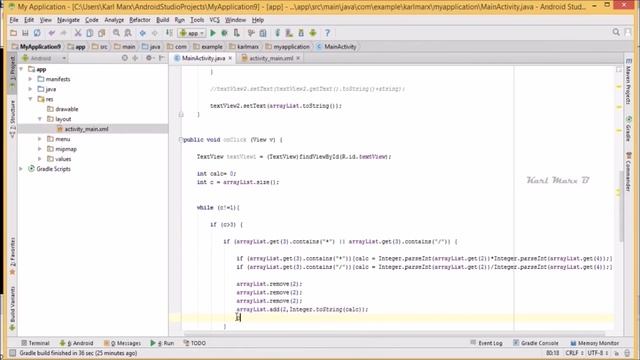
Task: Open the Edit menu
Action: coord(29,20)
